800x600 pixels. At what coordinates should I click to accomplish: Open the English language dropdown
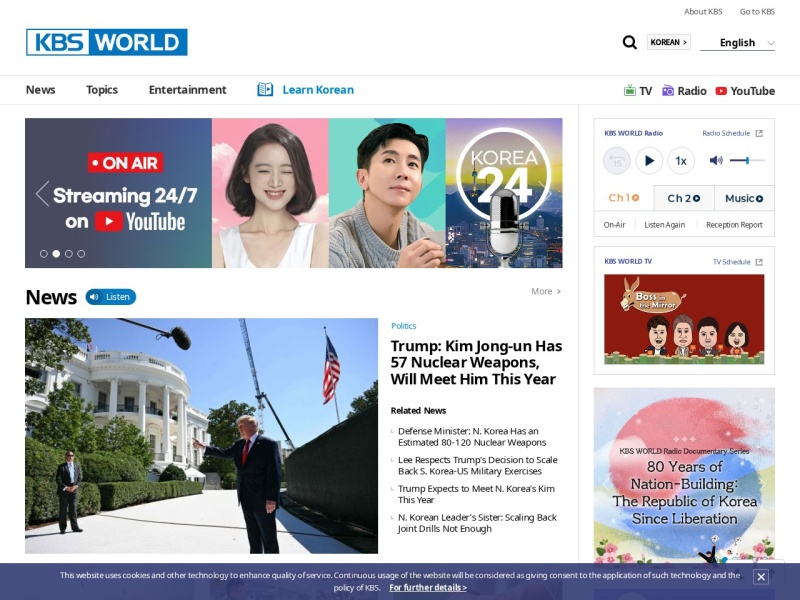pos(737,43)
